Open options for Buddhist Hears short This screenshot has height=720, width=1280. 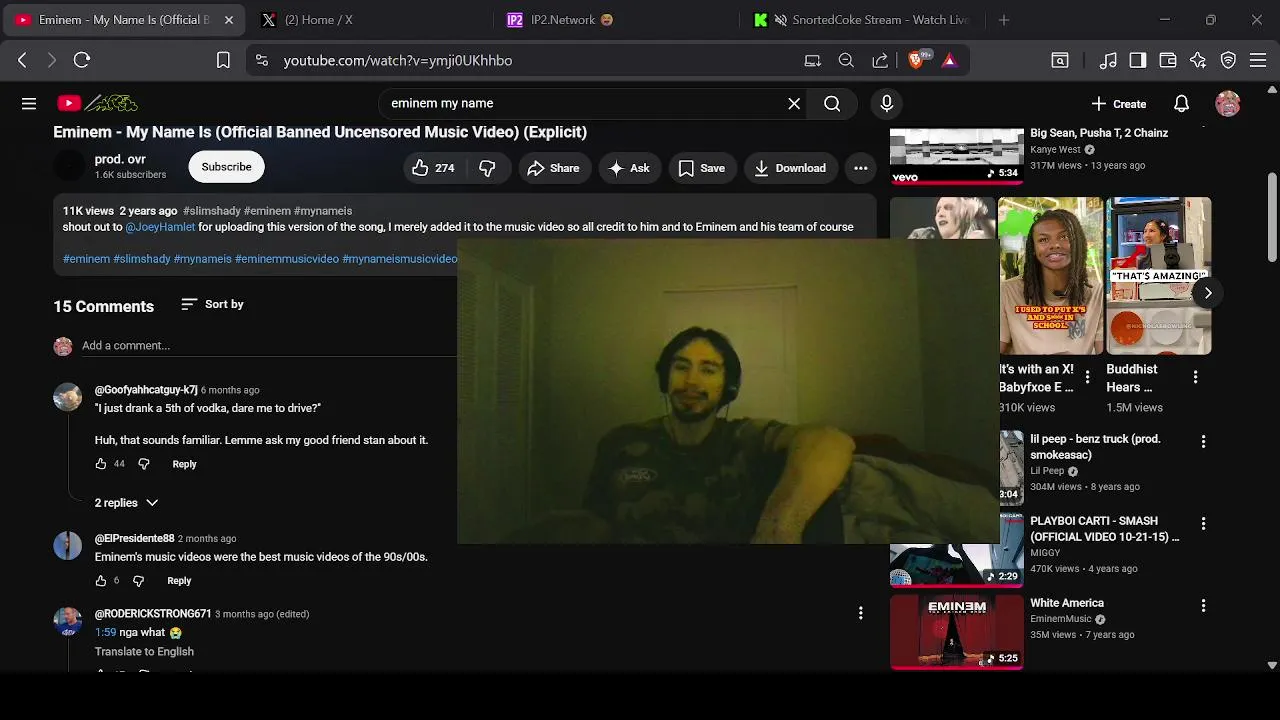tap(1195, 377)
